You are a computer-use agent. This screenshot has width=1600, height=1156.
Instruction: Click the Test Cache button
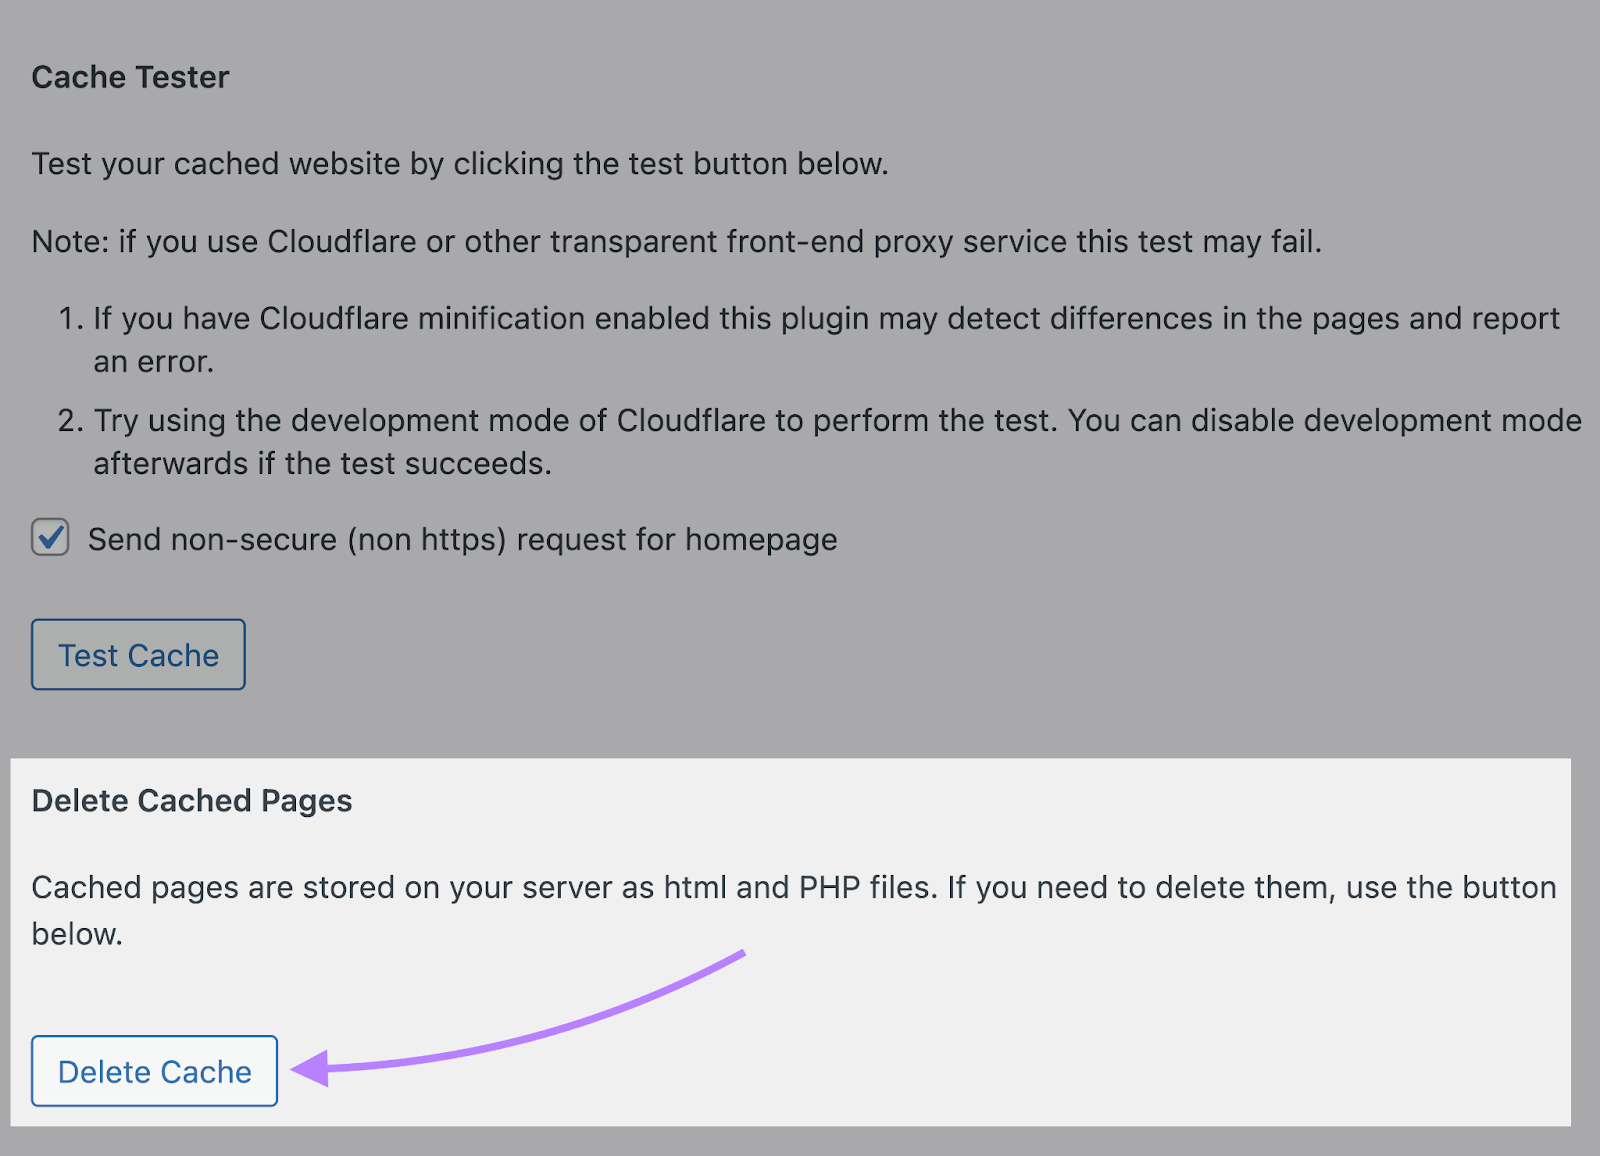(138, 655)
